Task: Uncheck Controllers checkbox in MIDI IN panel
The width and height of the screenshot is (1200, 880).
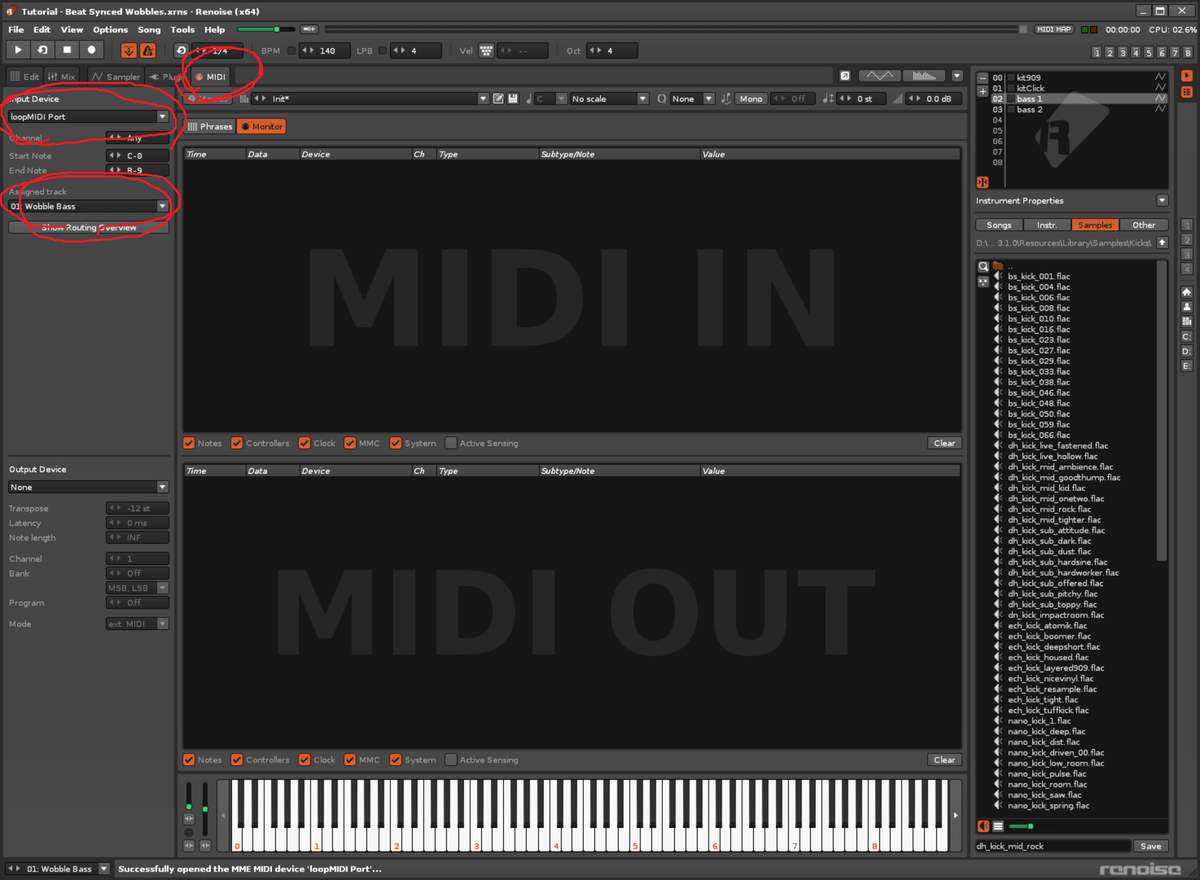Action: click(x=237, y=443)
